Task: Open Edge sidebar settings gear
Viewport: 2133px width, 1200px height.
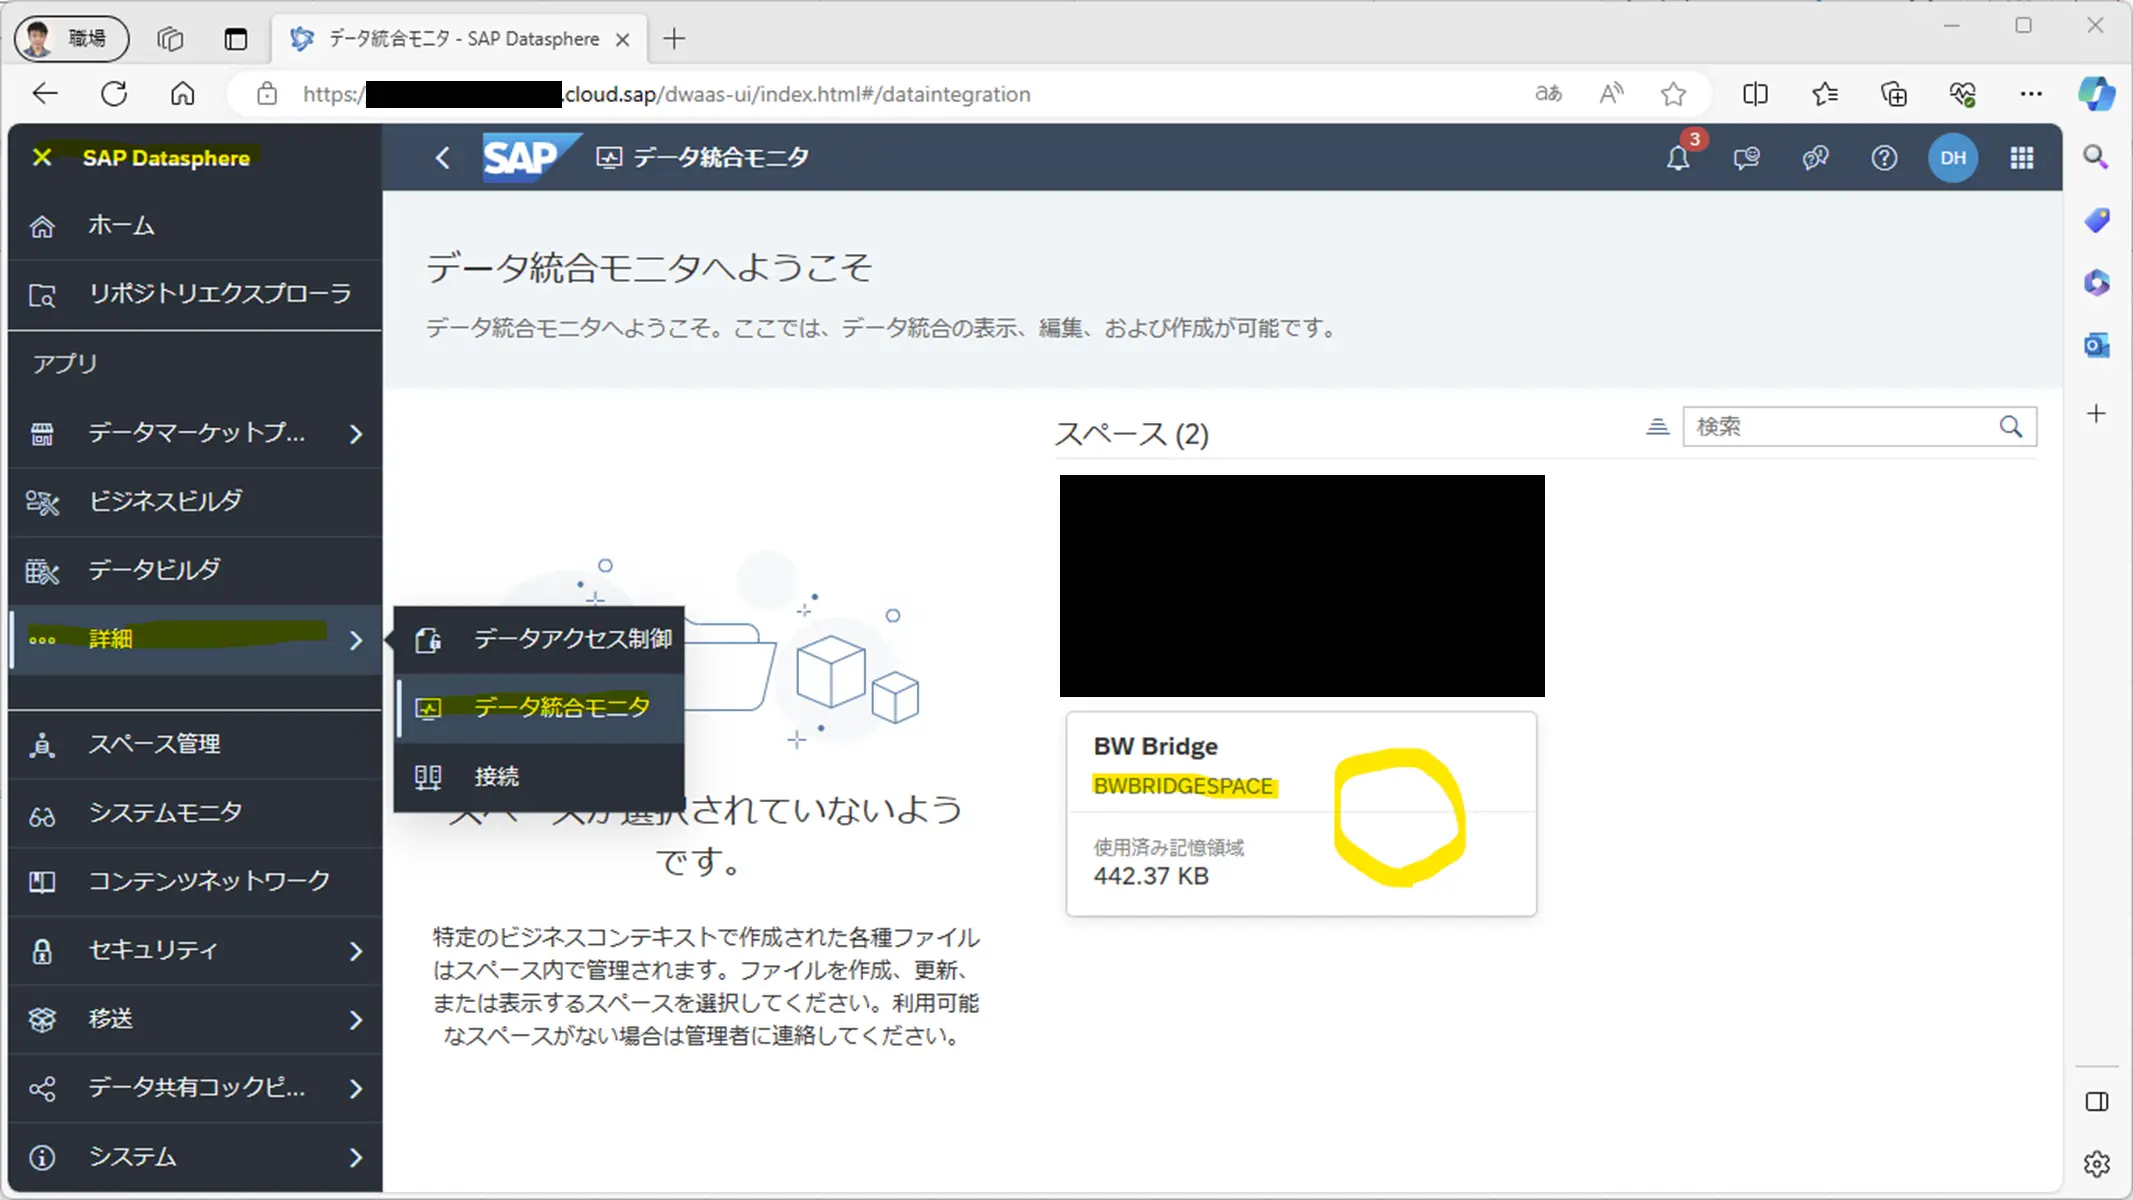Action: coord(2096,1163)
